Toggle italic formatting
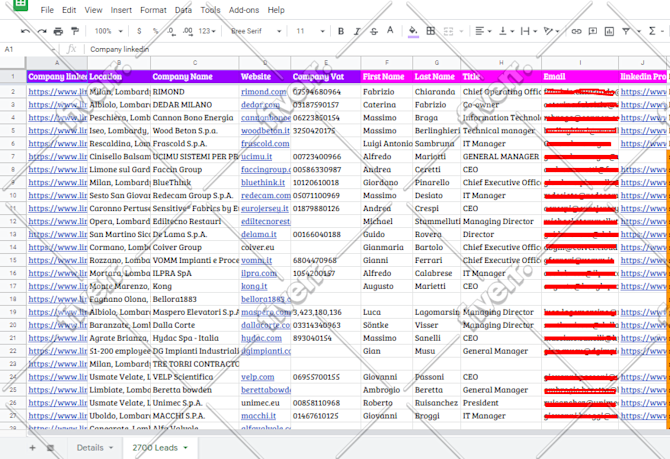The height and width of the screenshot is (459, 670). point(357,31)
